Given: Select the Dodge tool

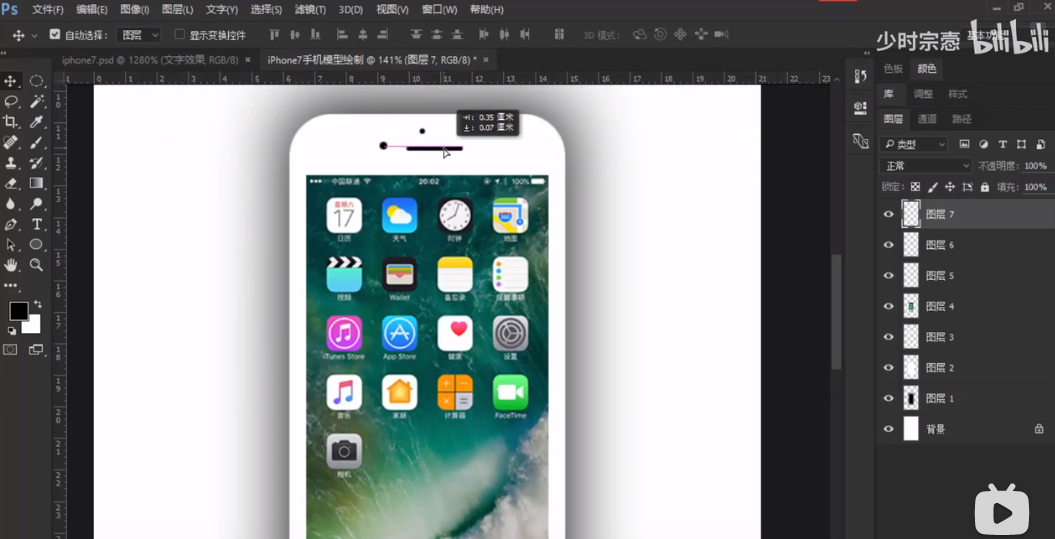Looking at the screenshot, I should tap(36, 203).
